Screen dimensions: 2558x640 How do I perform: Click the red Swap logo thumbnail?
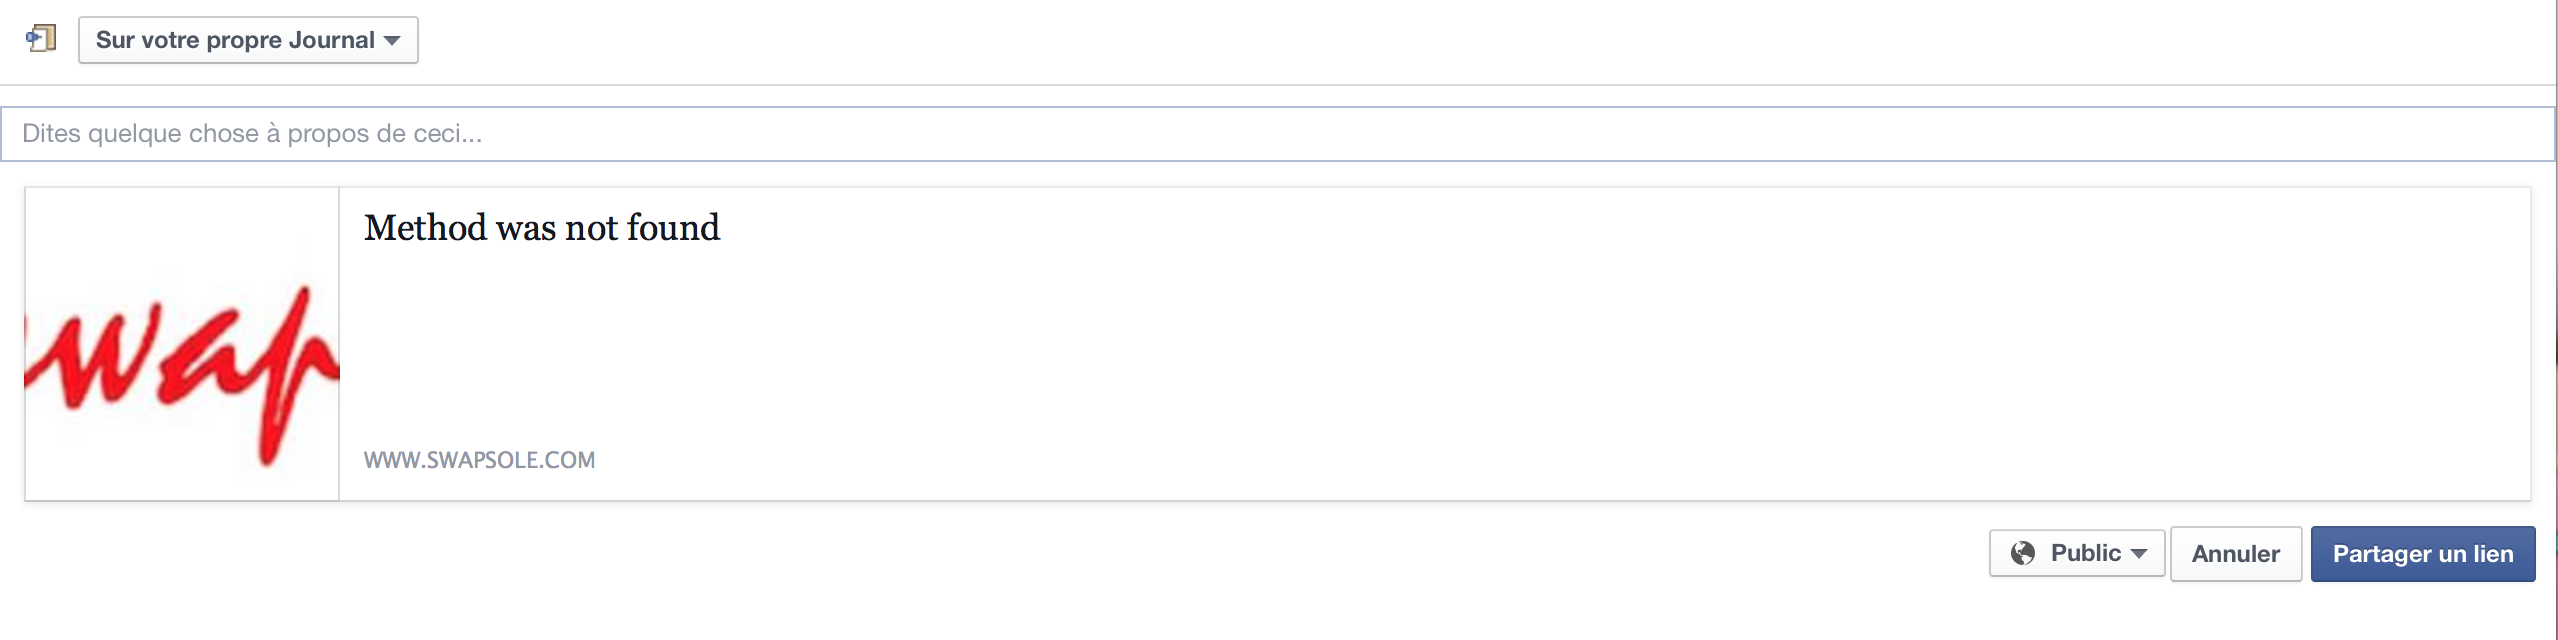coord(182,344)
